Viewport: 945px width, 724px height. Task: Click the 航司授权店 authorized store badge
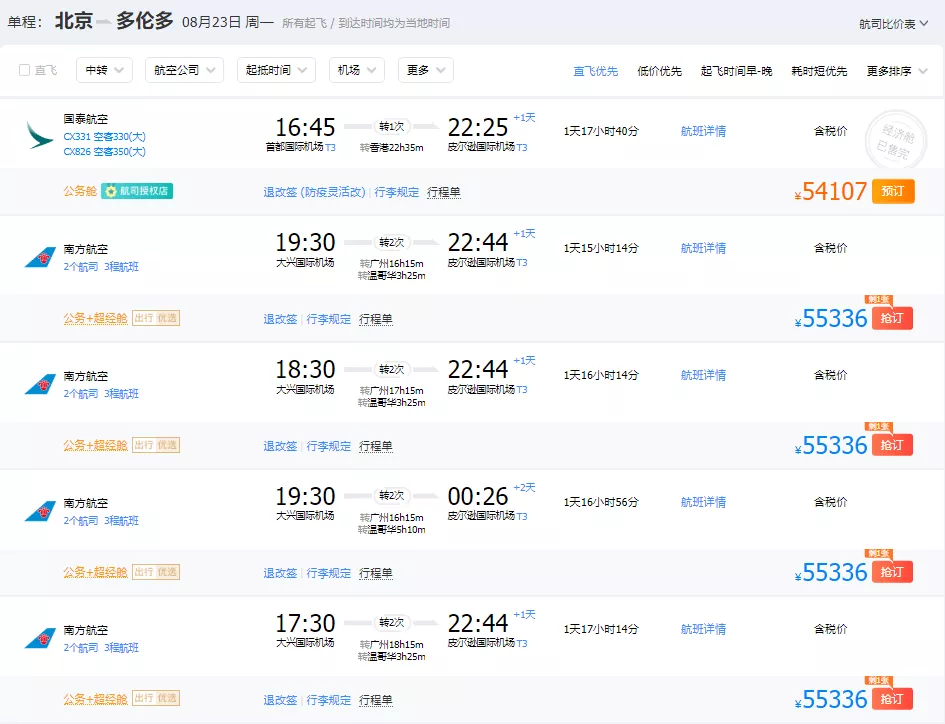click(x=137, y=191)
